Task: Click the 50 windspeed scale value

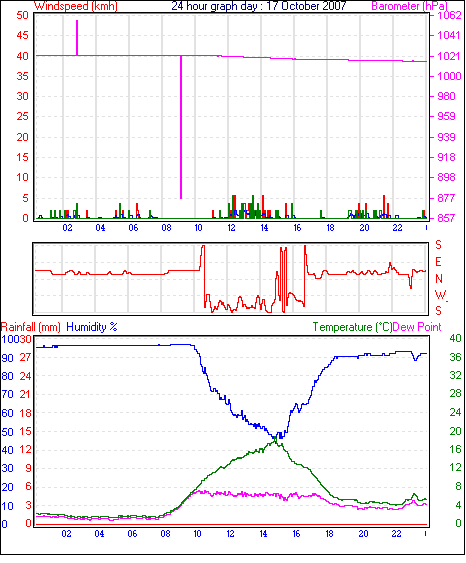Action: click(22, 15)
